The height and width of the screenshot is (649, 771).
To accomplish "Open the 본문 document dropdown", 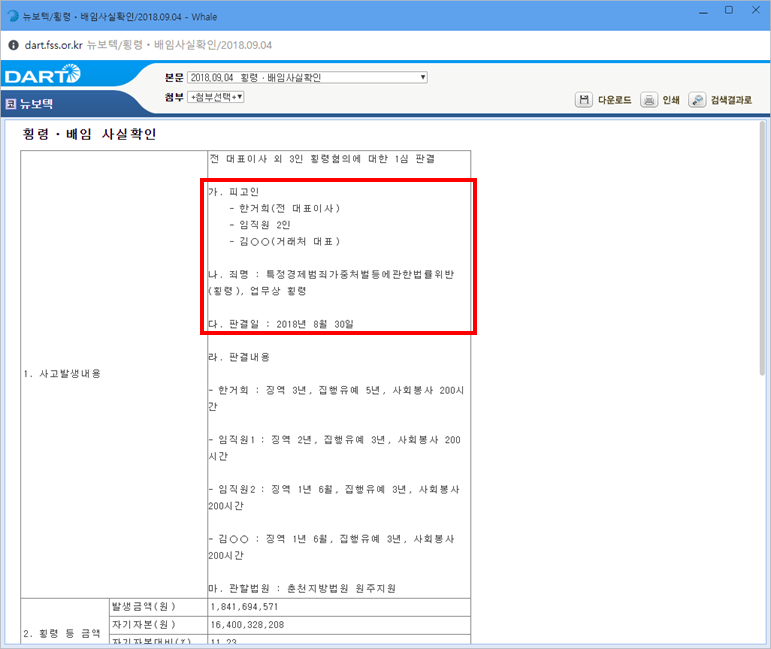I will click(307, 77).
